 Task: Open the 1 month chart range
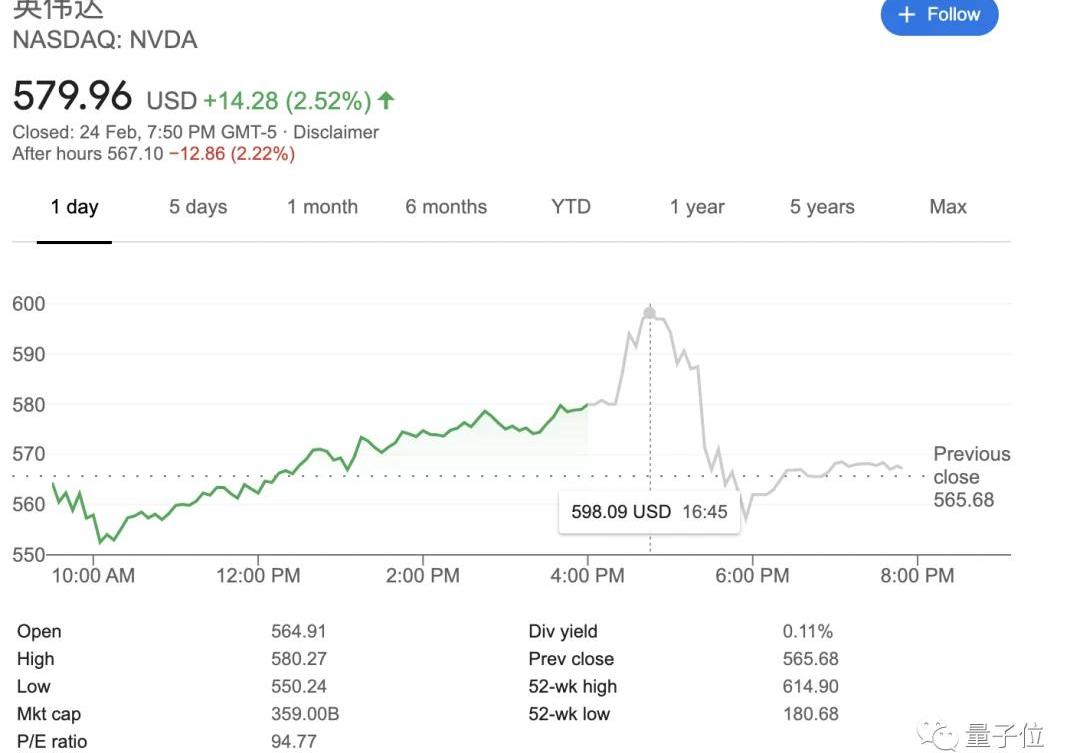(x=322, y=207)
